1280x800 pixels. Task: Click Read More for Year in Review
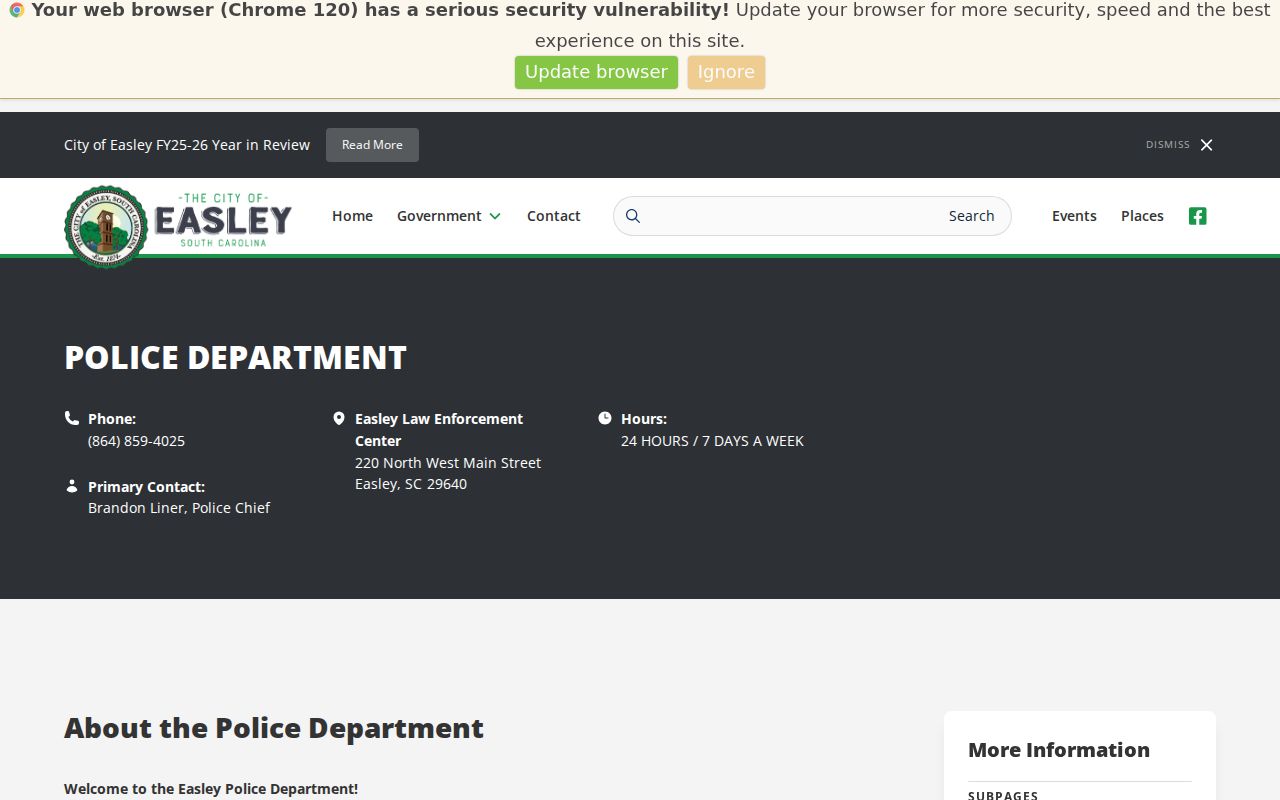point(372,145)
